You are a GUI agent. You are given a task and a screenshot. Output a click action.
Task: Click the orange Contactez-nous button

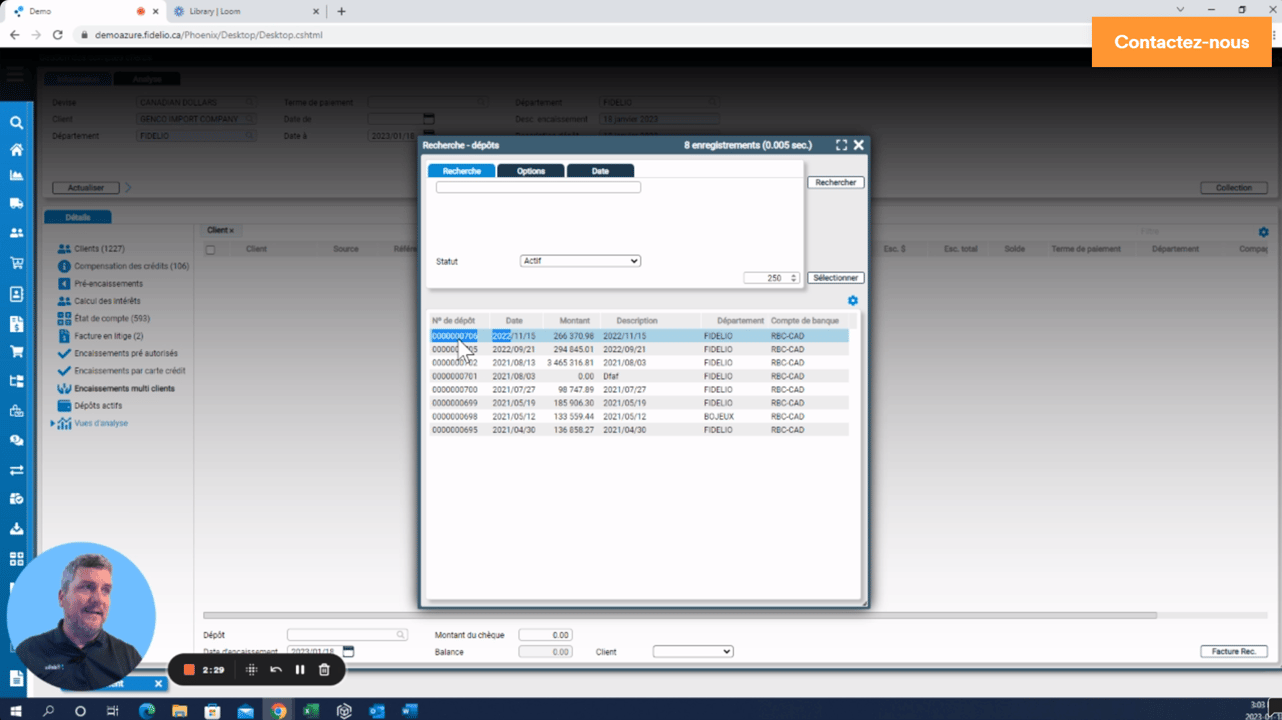1181,42
